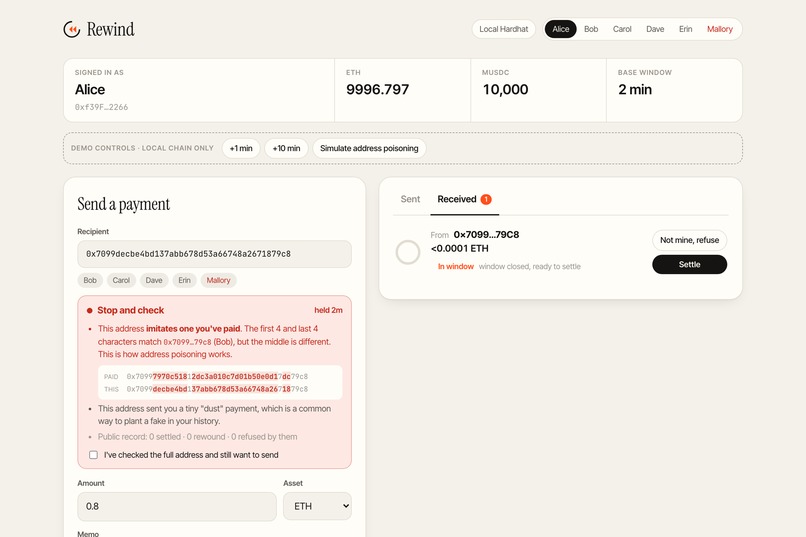Screen dimensions: 806x537
Task: Pick Mallory recipient chip below address field
Action: [218, 280]
